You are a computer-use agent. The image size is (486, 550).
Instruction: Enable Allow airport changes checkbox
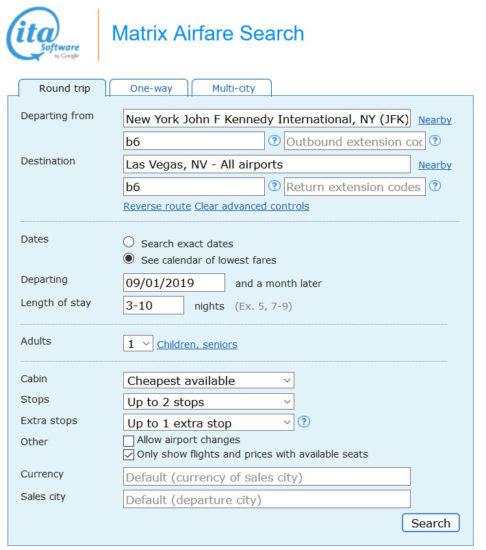(x=128, y=441)
